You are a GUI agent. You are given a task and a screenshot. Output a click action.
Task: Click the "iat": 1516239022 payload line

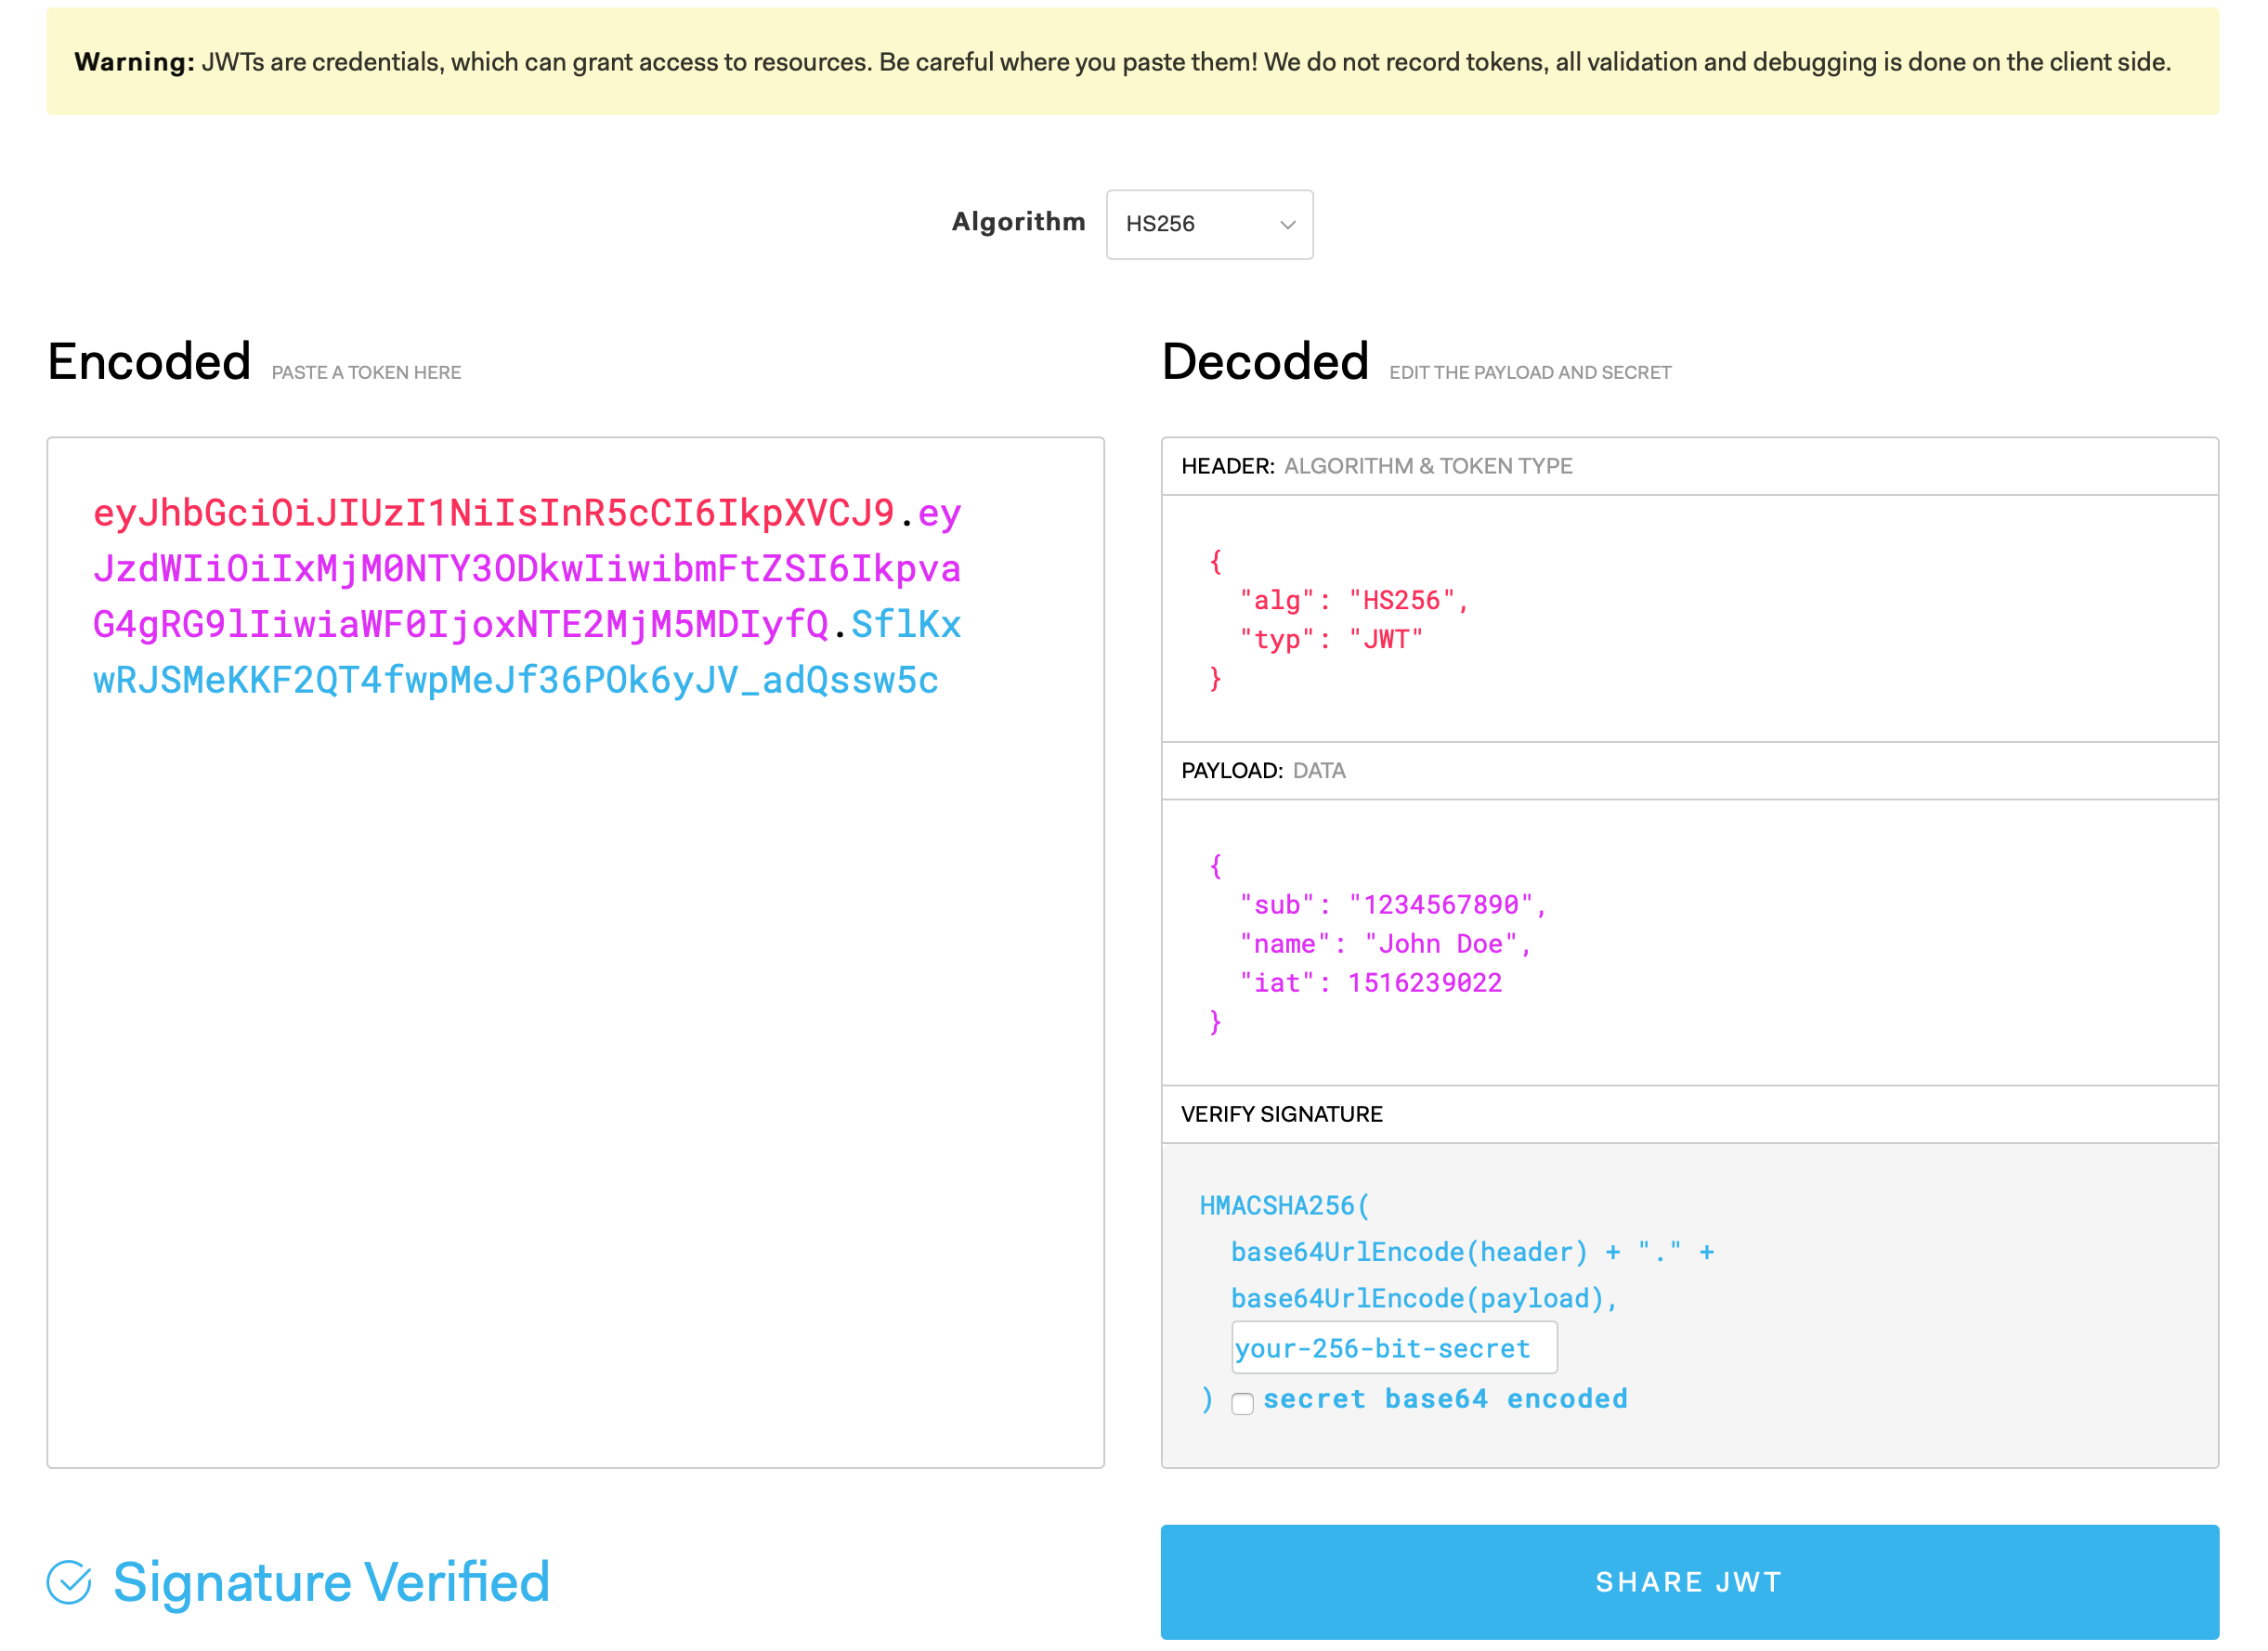tap(1370, 982)
